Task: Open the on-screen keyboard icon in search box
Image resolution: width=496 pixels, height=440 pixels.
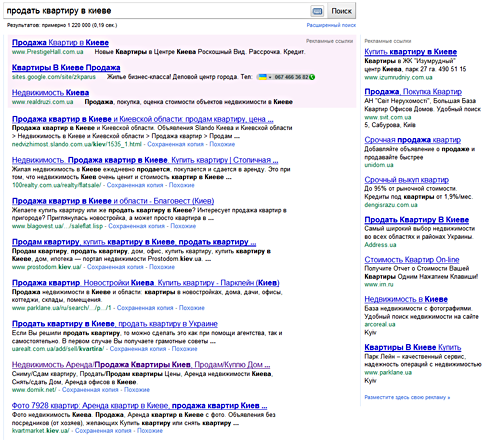Action: click(x=317, y=11)
